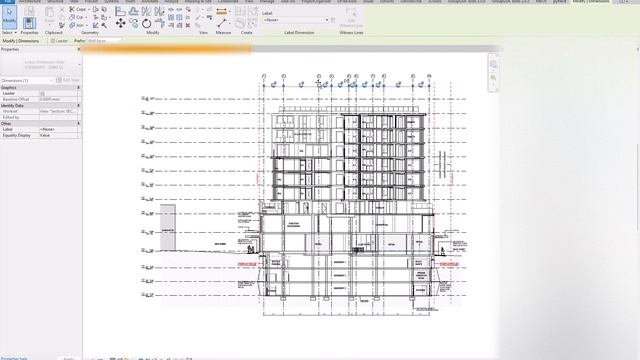Image resolution: width=640 pixels, height=360 pixels.
Task: Open Label dropdown in Label Dimension panel
Action: pyautogui.click(x=327, y=20)
